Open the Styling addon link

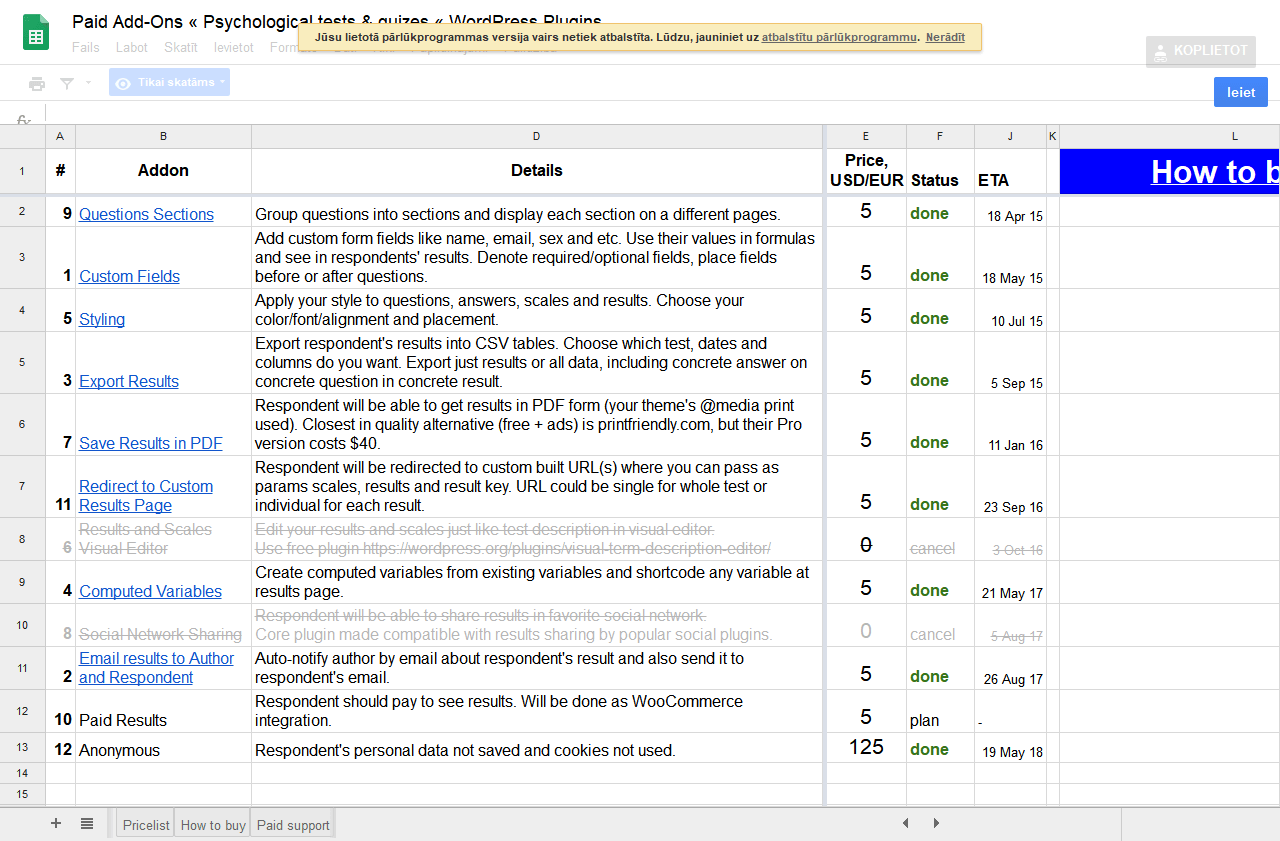[x=102, y=319]
